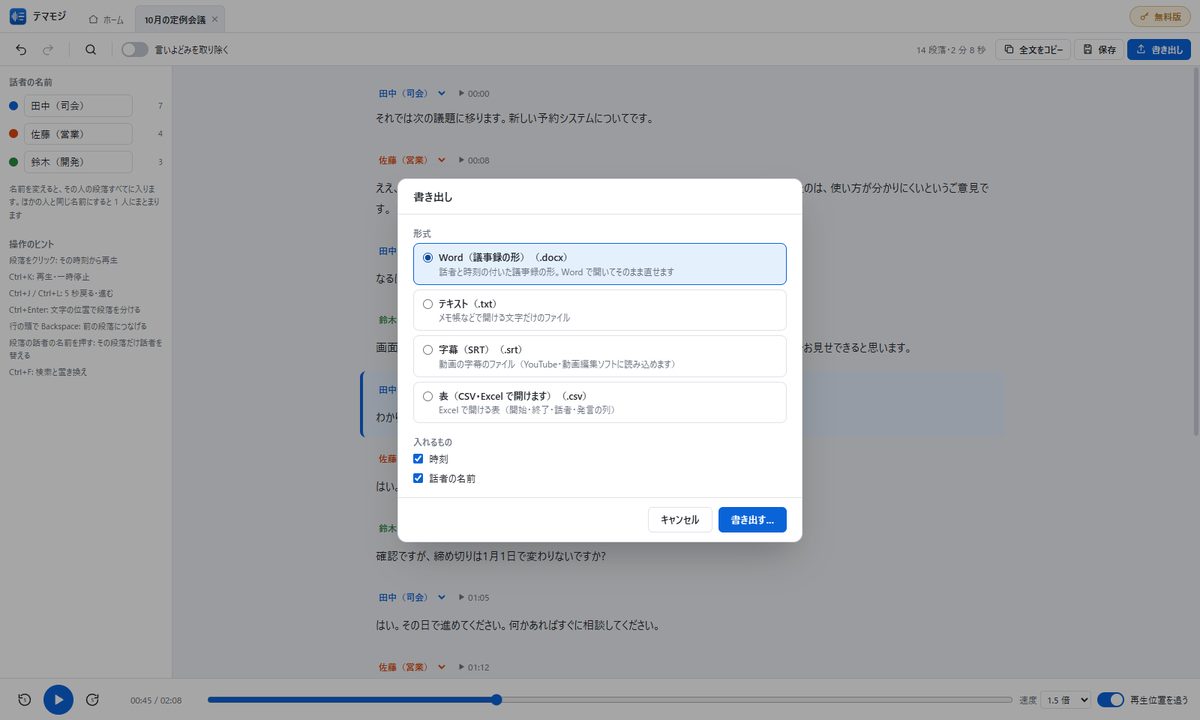This screenshot has height=720, width=1200.
Task: Edit speaker name 田中（司会）field
Action: (x=79, y=105)
